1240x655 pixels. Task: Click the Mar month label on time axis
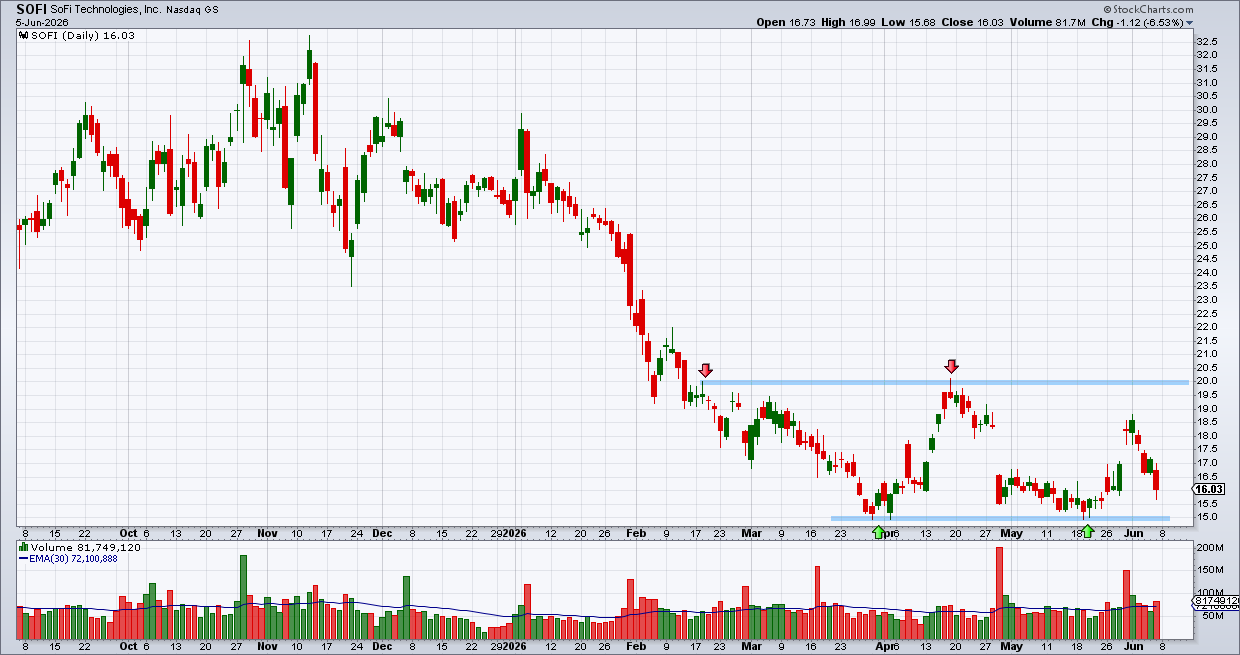point(753,535)
